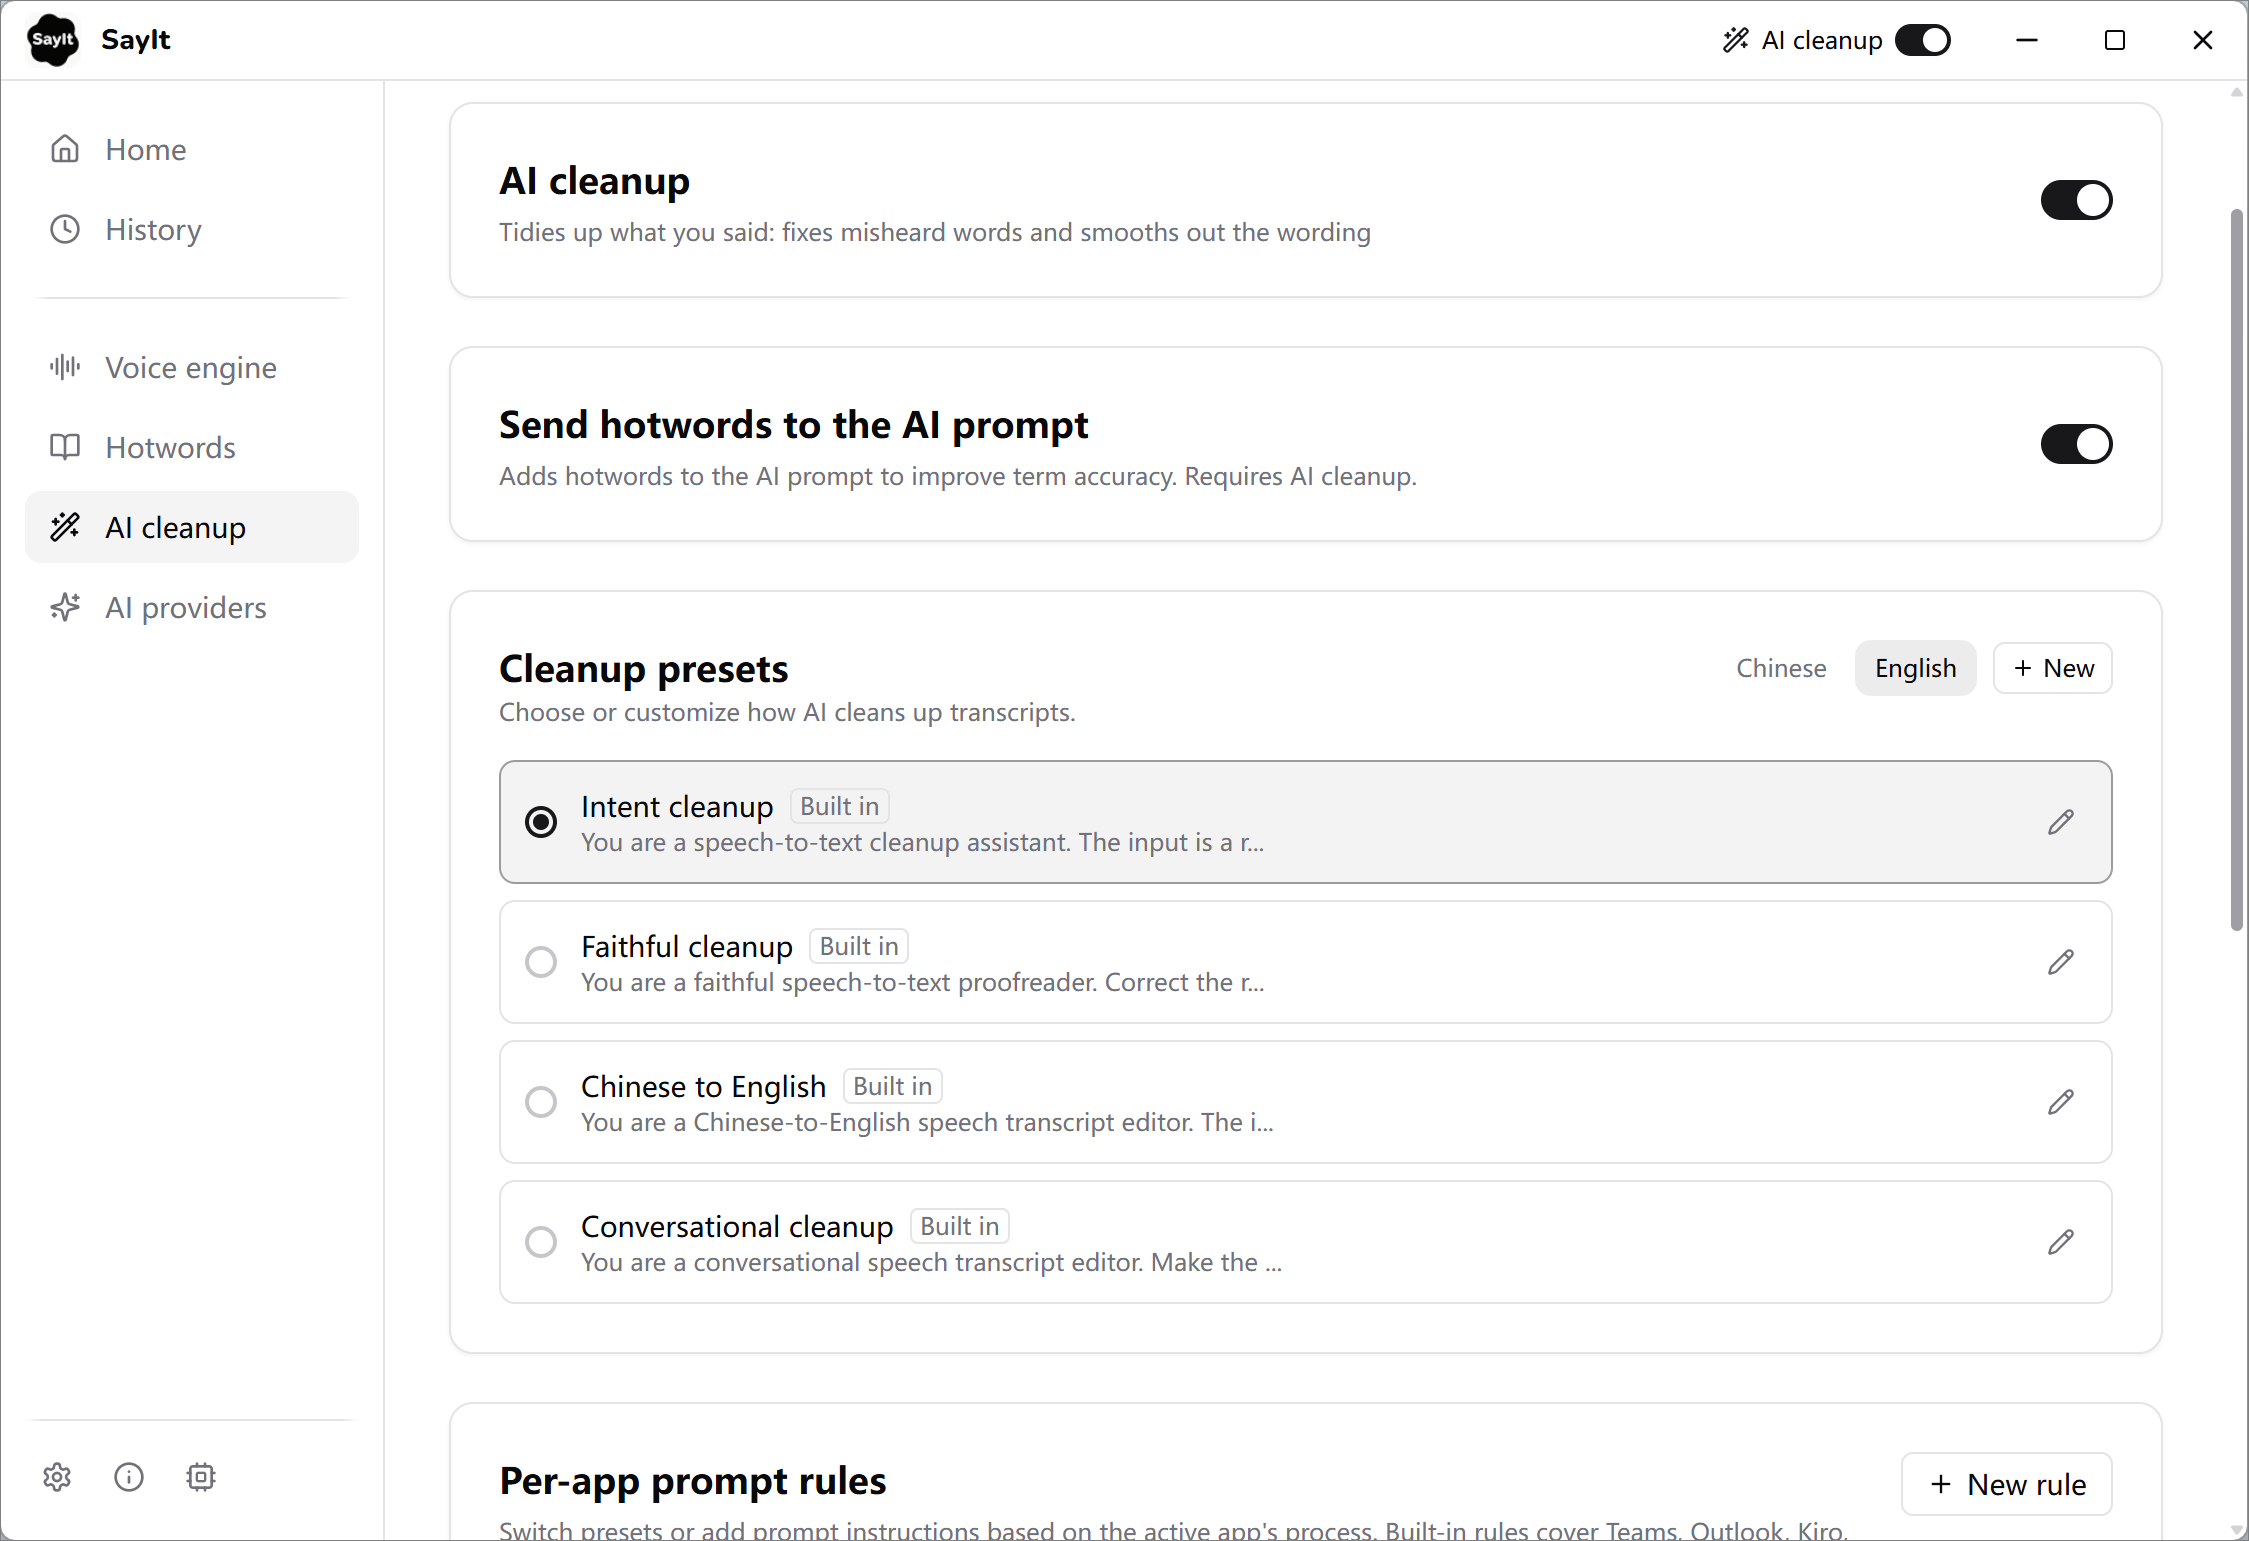The image size is (2249, 1541).
Task: Click the Built in badge on Faithful cleanup
Action: coord(859,946)
